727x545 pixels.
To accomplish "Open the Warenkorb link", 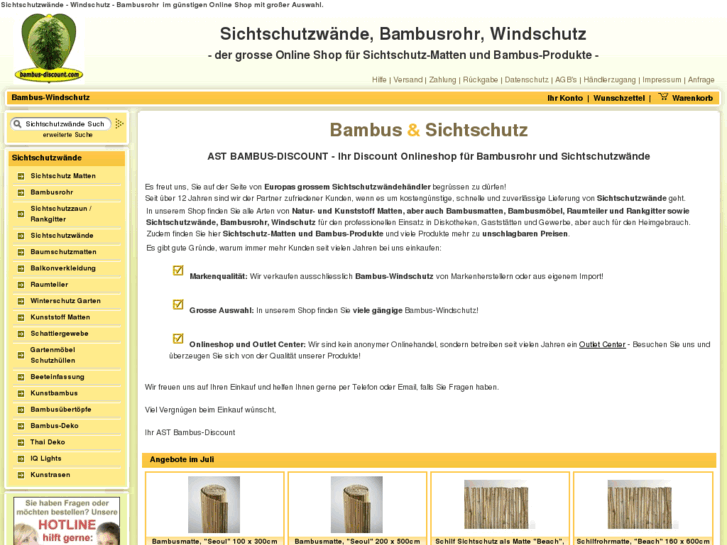I will [692, 98].
